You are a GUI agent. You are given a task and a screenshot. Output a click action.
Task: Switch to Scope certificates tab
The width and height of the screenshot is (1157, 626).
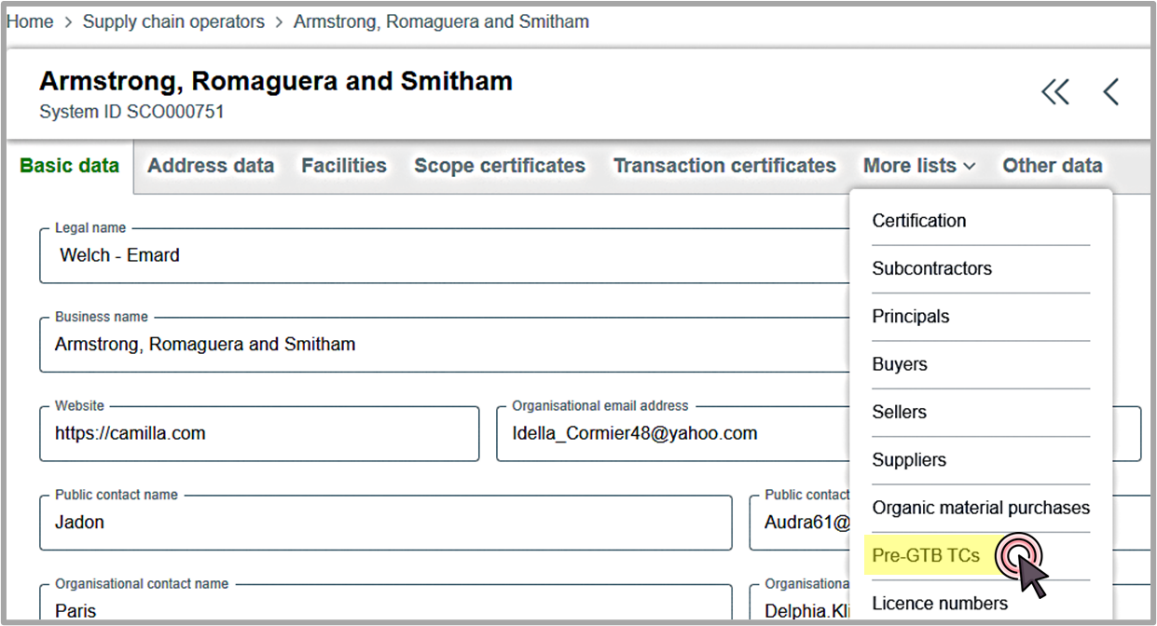(x=500, y=165)
